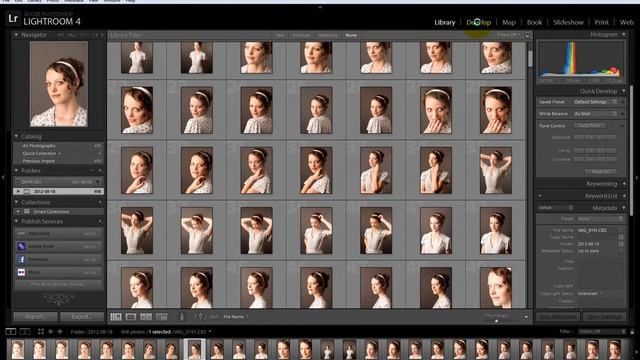This screenshot has height=360, width=640.
Task: Add publish service with plus icon
Action: (x=100, y=221)
